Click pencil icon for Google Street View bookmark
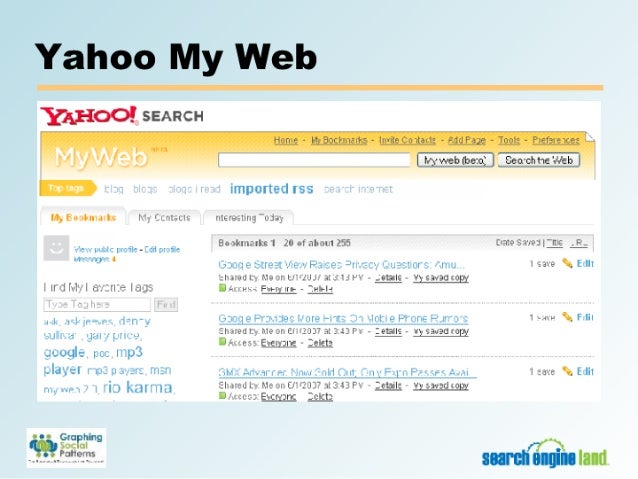The image size is (638, 479). coord(567,263)
